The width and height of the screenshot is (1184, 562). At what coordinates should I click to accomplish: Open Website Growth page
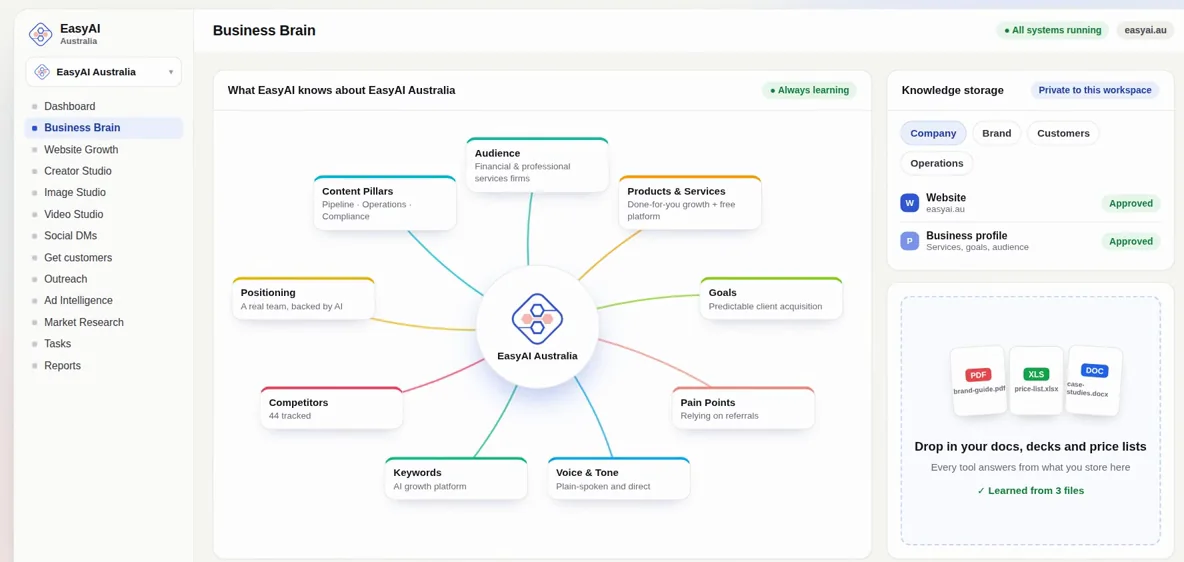pos(103,150)
